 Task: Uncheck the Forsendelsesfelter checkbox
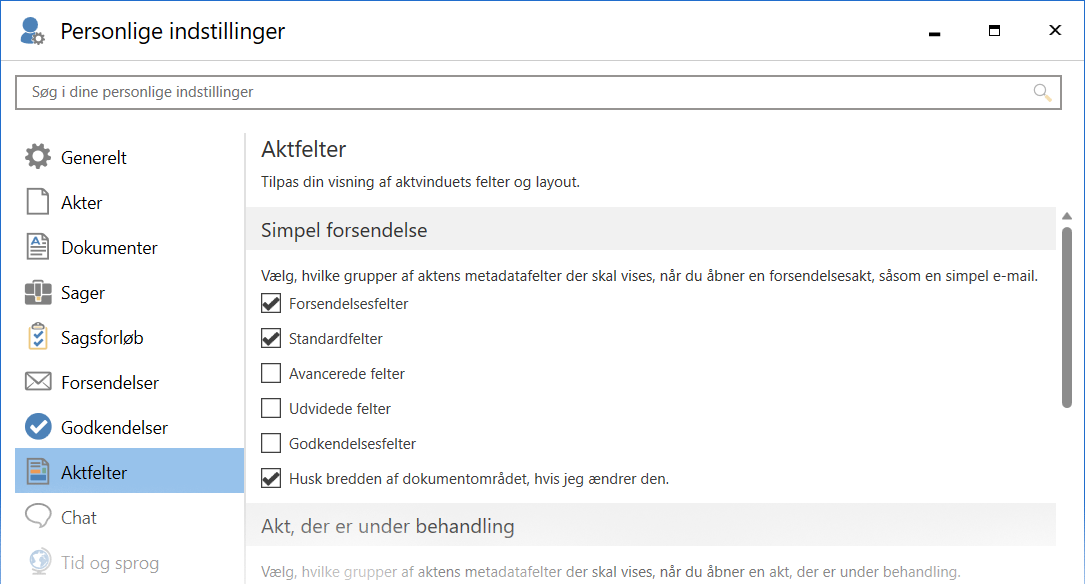click(x=271, y=303)
